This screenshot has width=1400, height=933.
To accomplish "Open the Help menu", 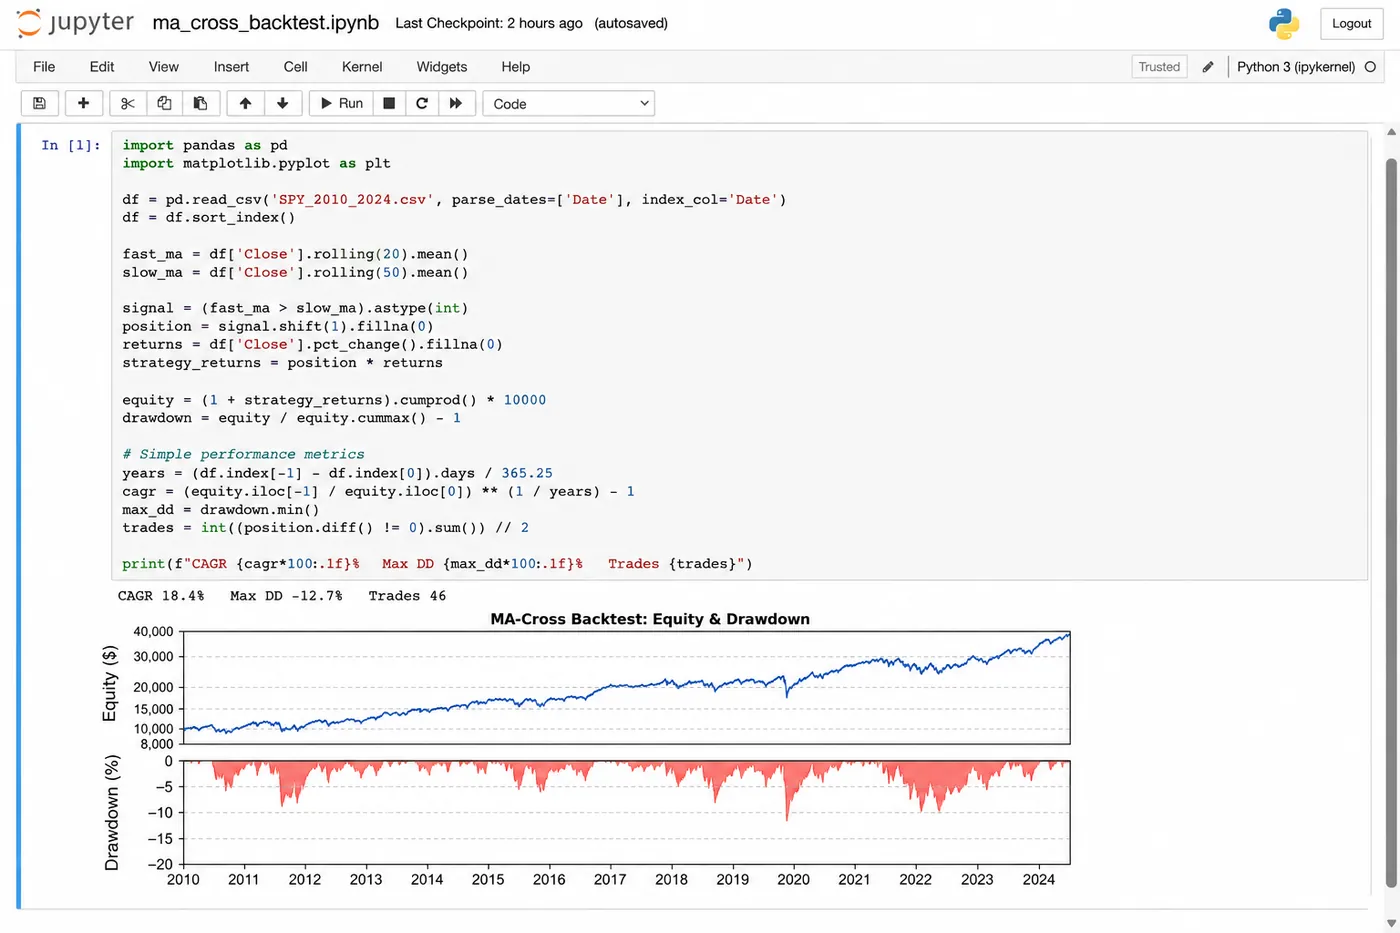I will point(515,67).
